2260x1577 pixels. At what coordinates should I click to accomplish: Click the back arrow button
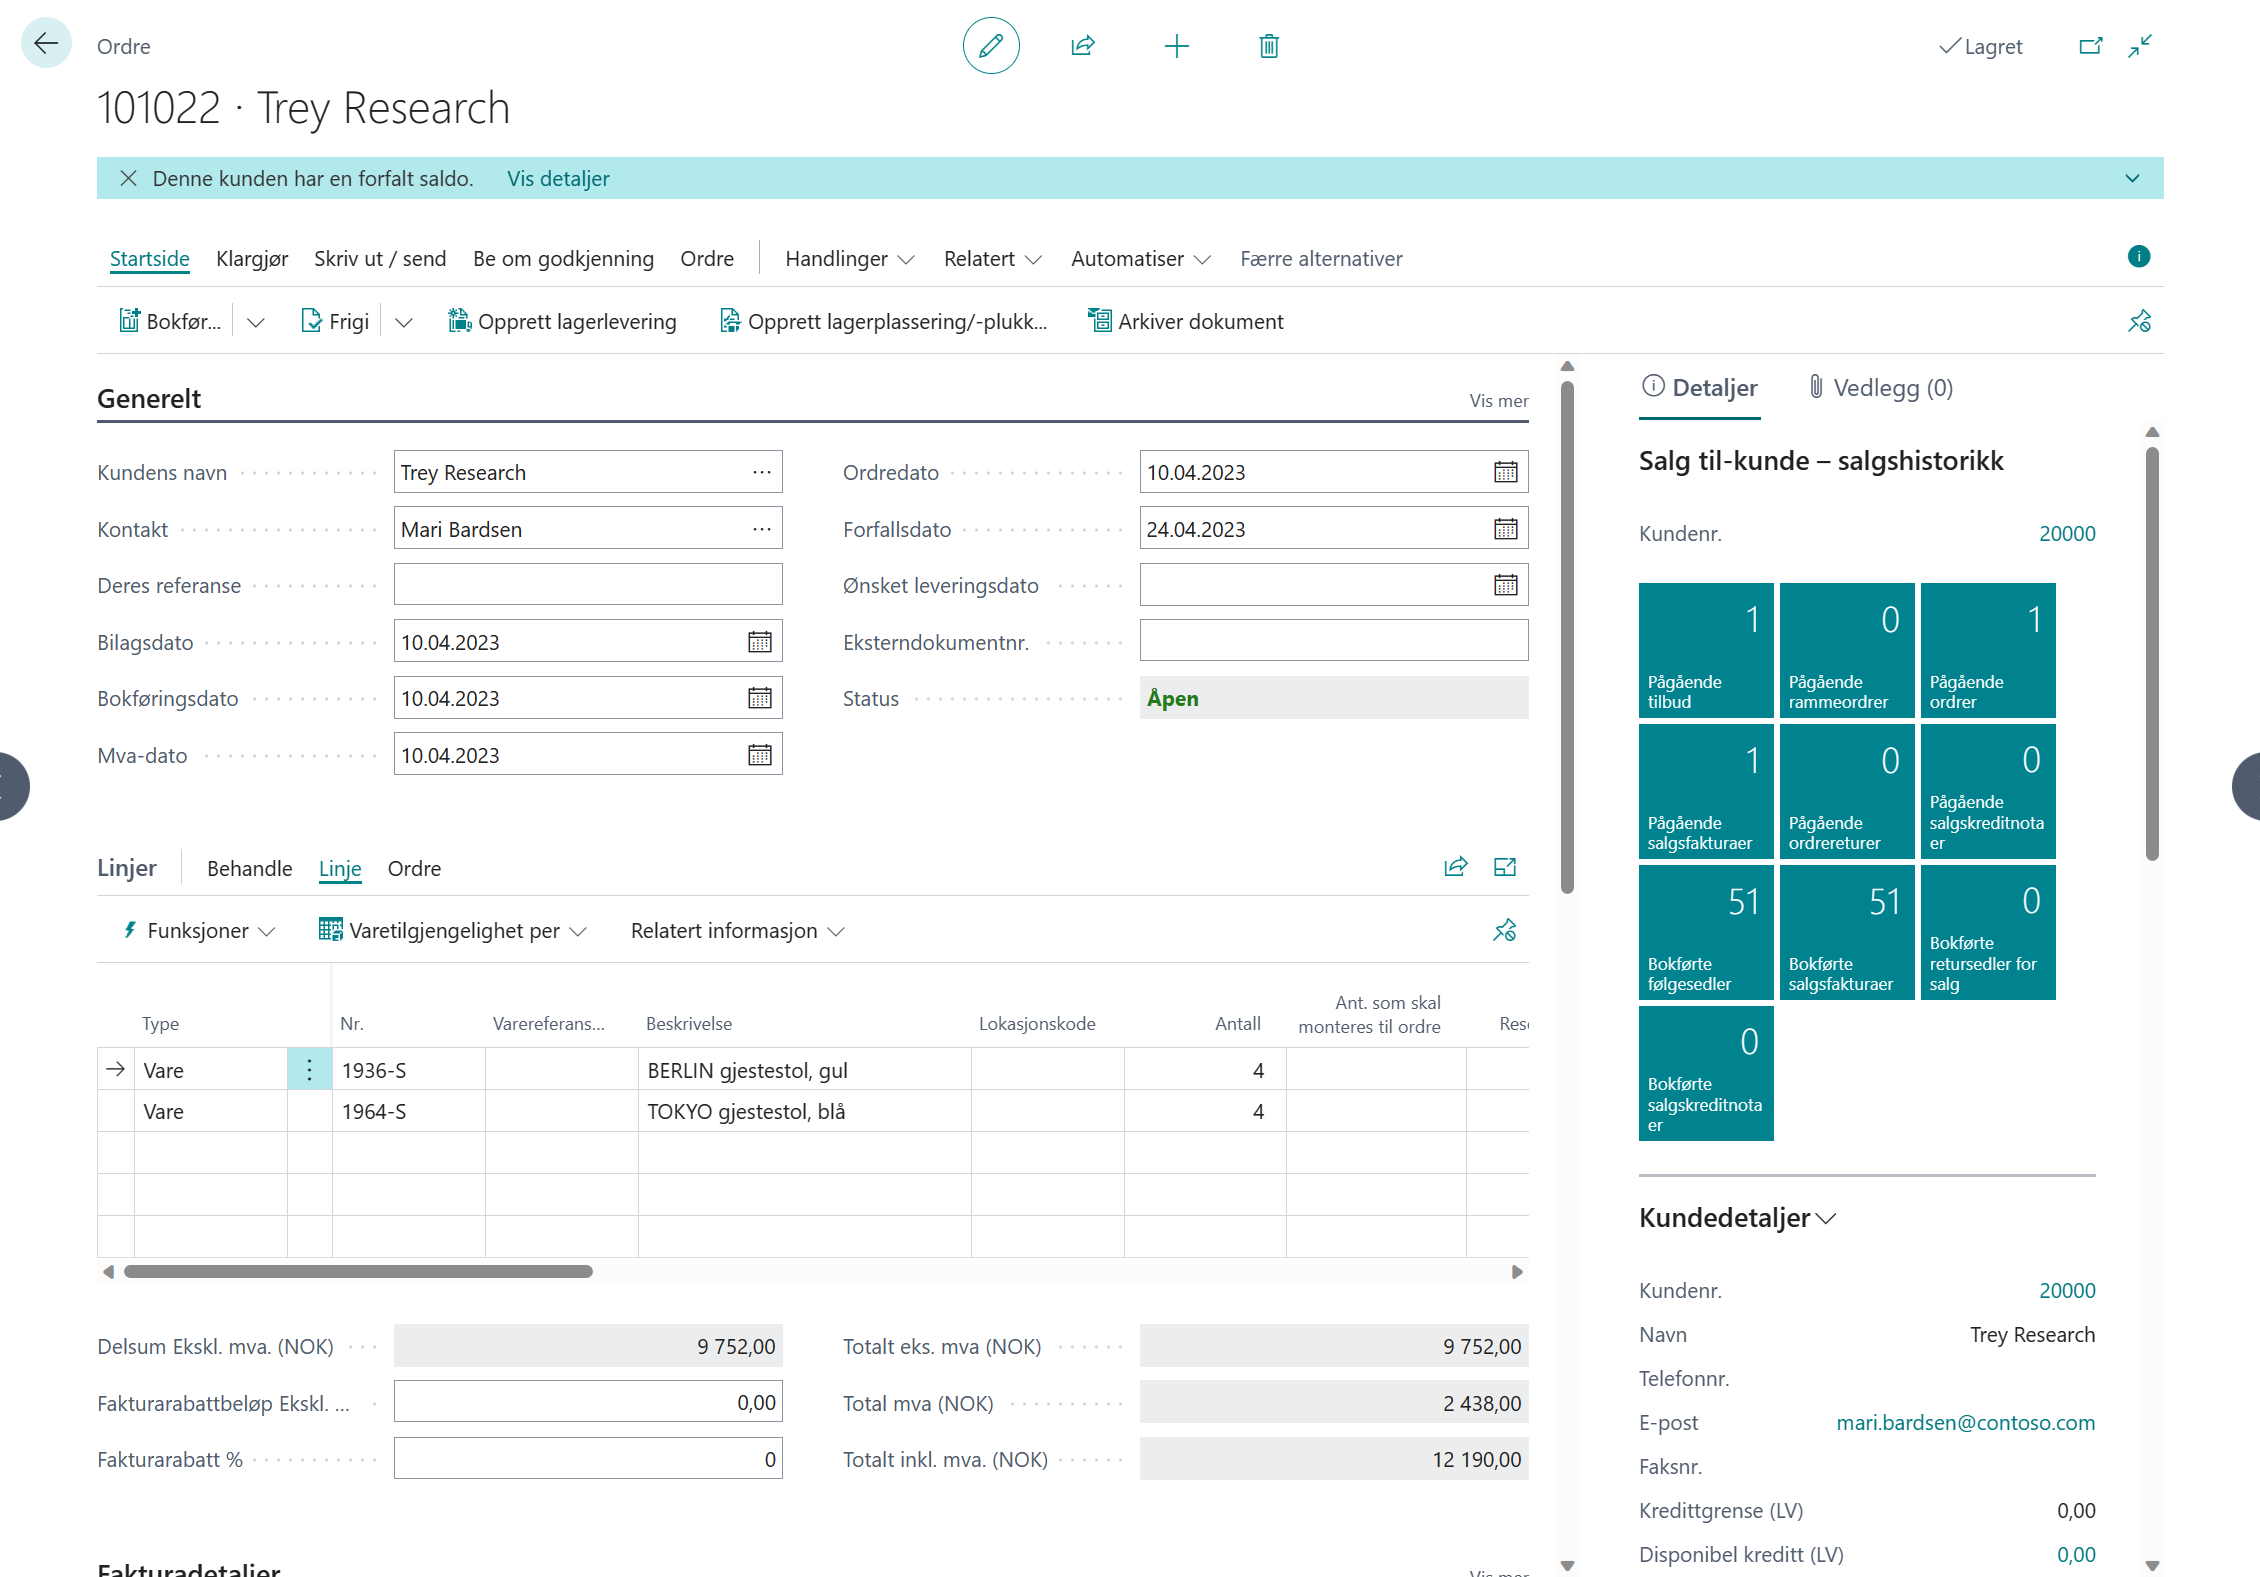pyautogui.click(x=46, y=44)
